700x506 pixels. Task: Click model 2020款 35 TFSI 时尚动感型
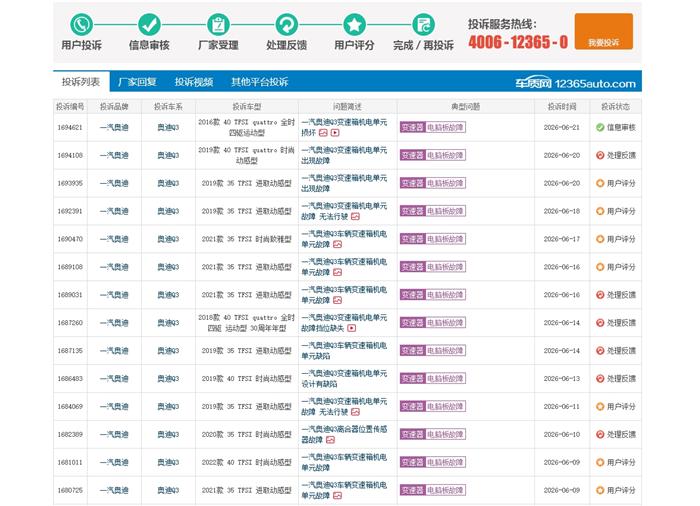246,434
